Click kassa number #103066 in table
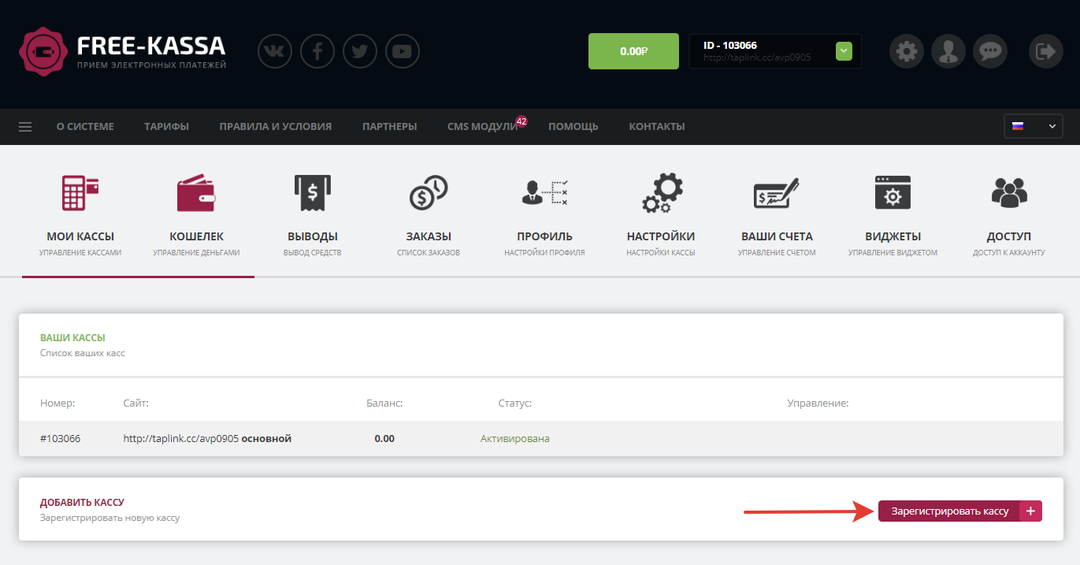 coord(60,439)
